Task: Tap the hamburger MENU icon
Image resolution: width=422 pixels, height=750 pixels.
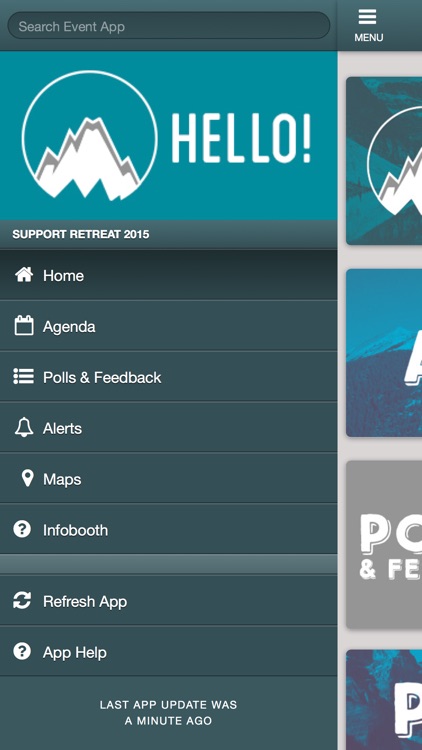Action: pos(367,18)
